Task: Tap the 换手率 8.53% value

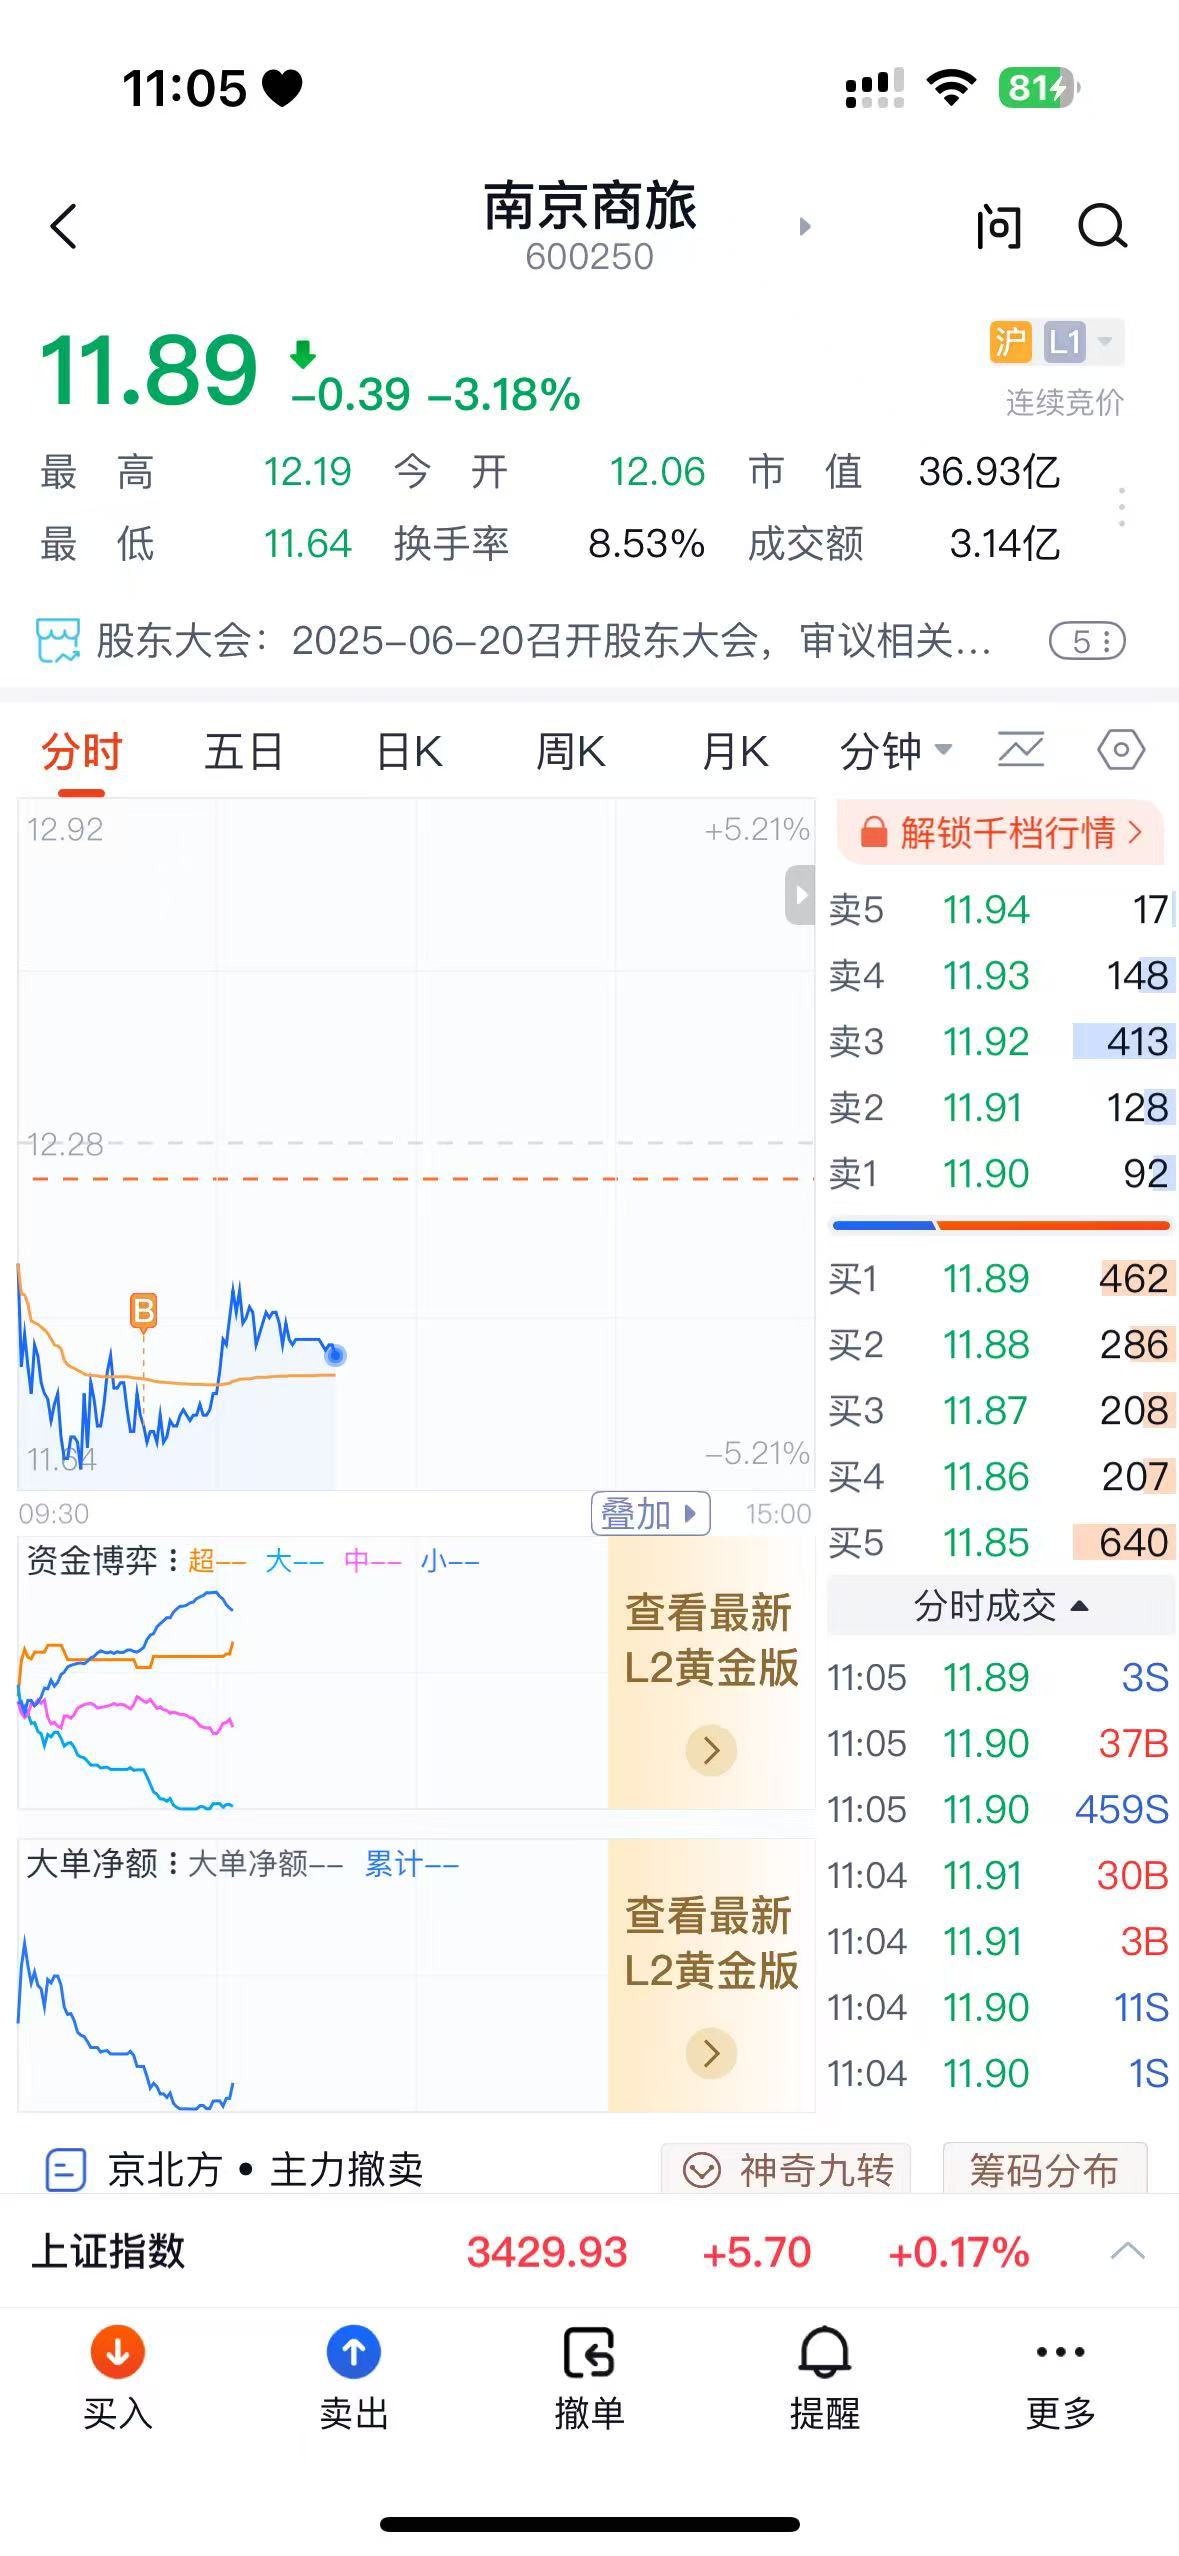Action: 646,544
